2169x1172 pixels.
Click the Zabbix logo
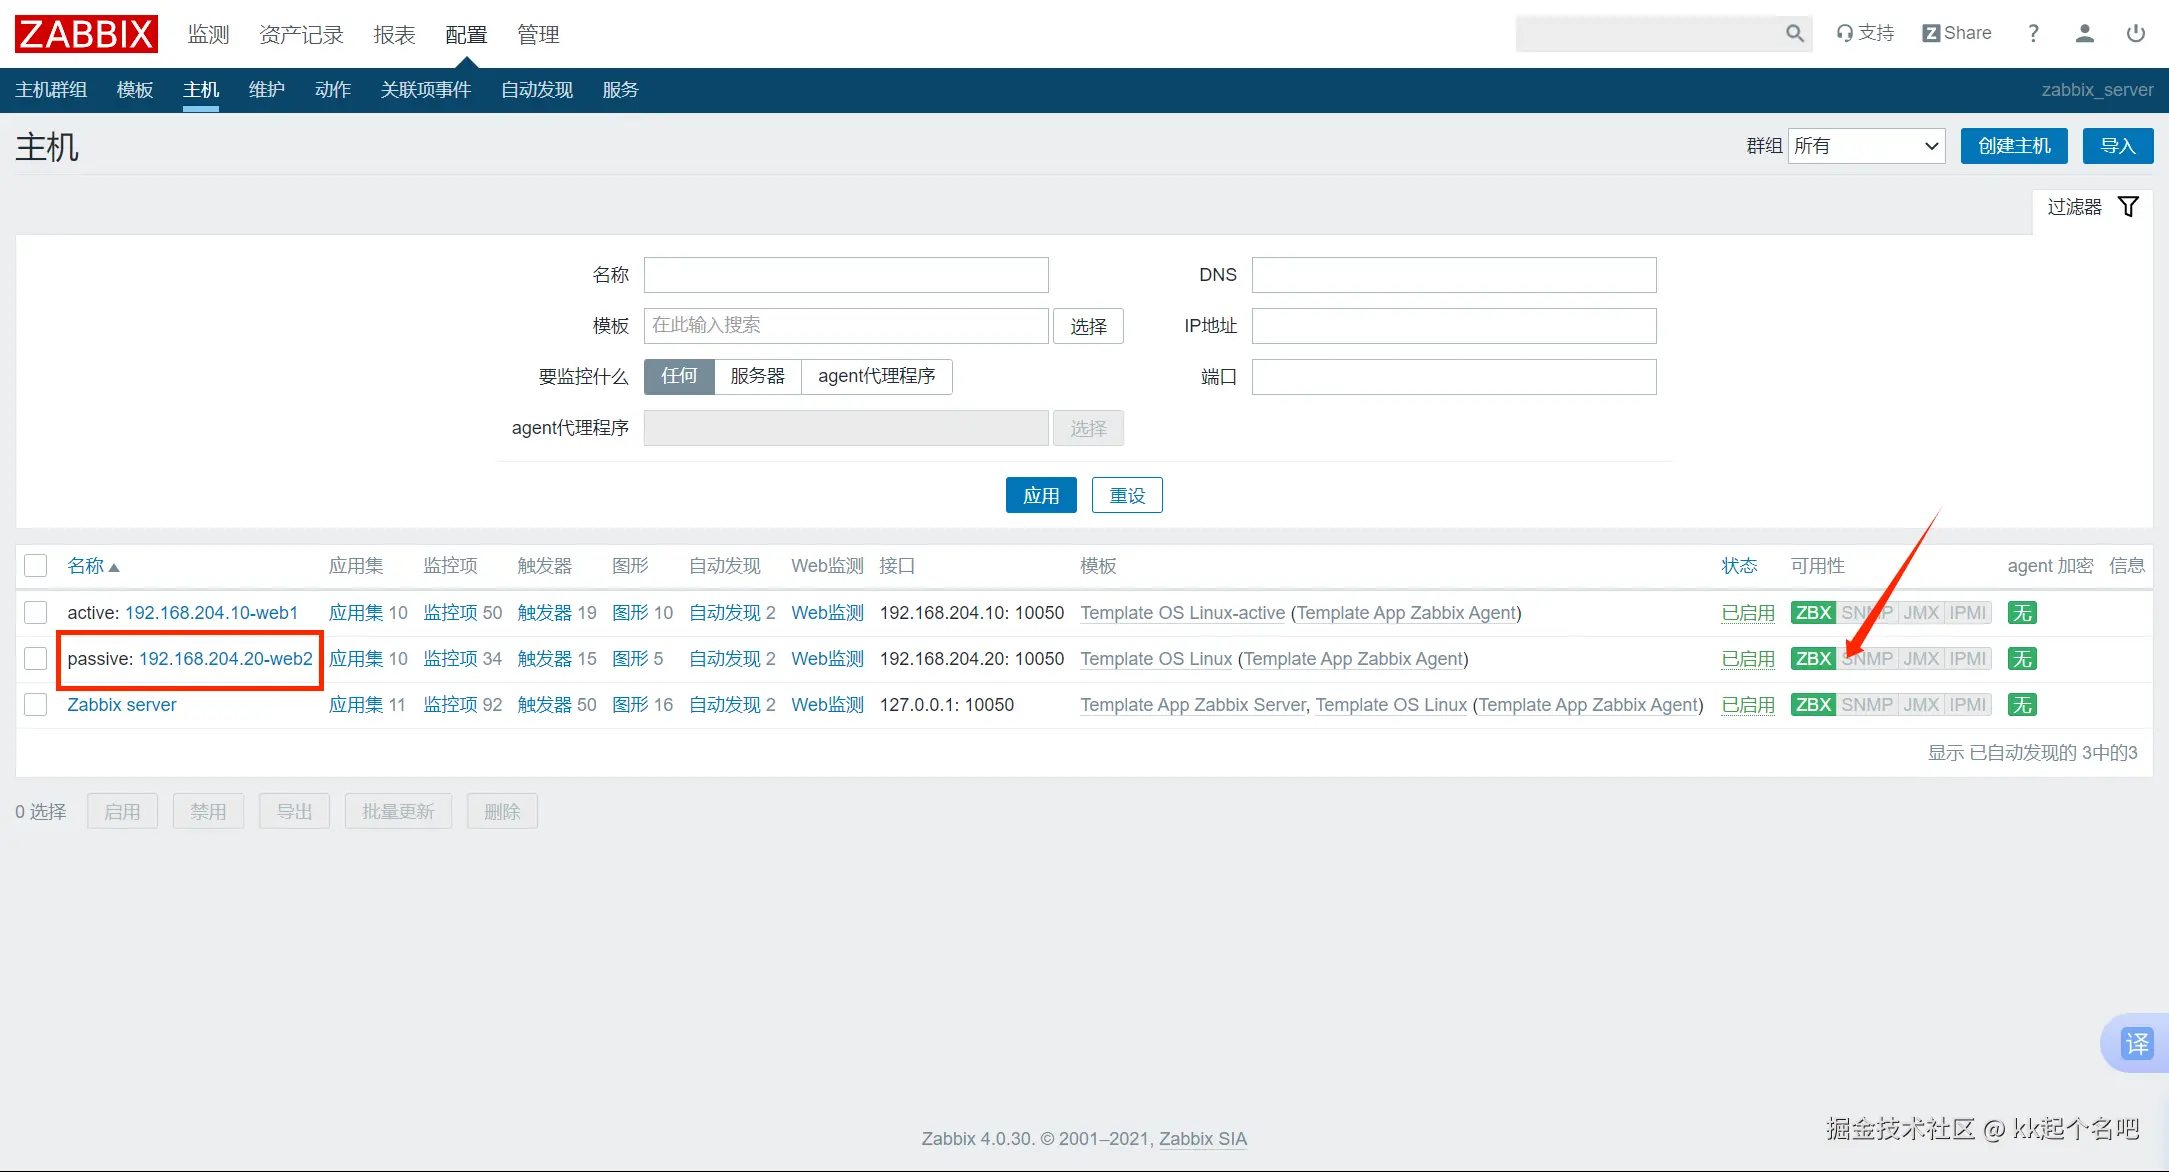point(86,34)
